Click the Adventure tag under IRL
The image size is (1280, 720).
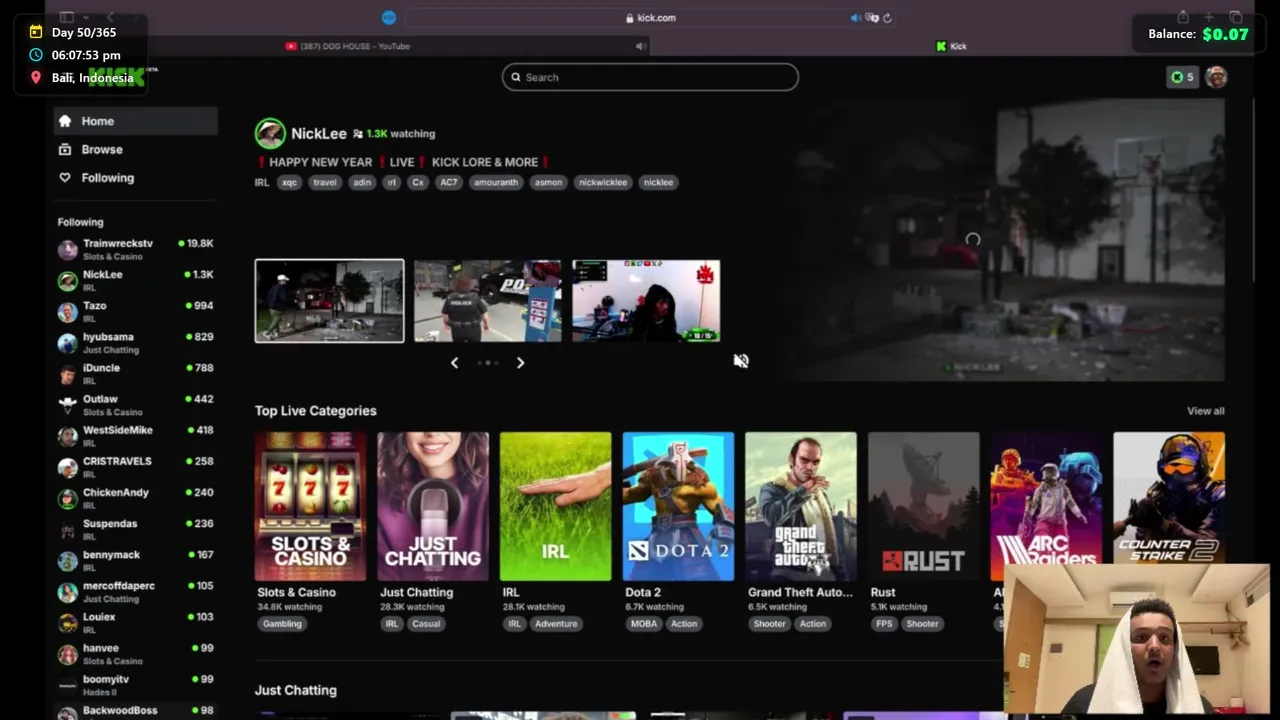click(x=556, y=623)
